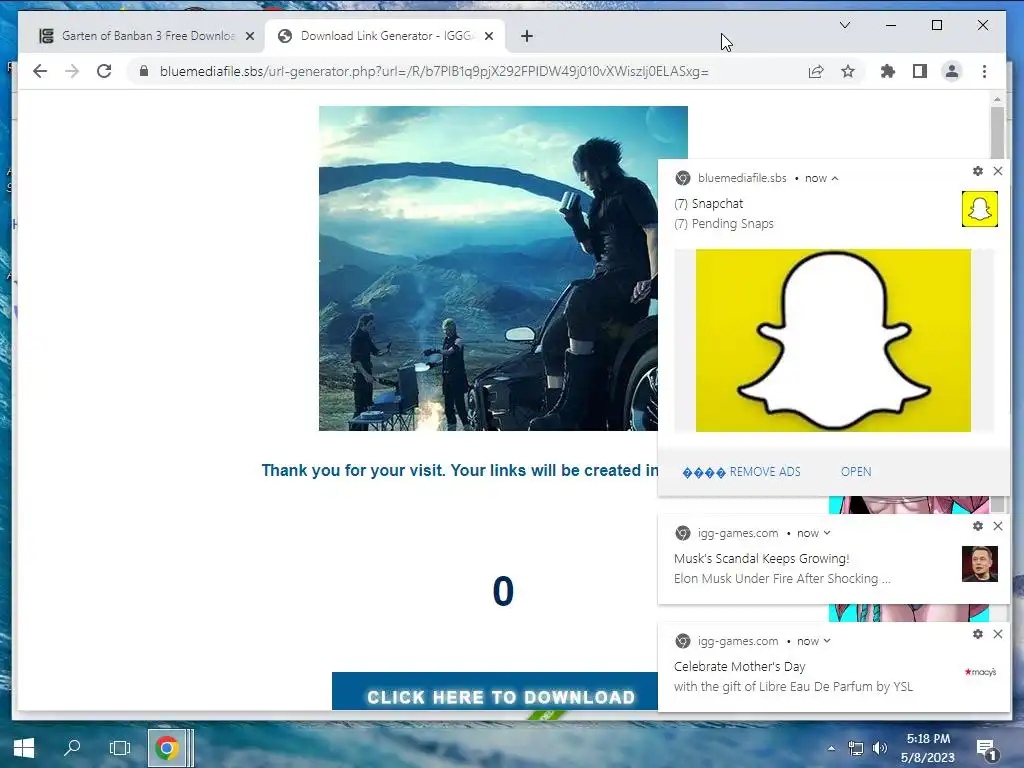Dismiss the Celebrate Mother's Day notification

(x=998, y=634)
